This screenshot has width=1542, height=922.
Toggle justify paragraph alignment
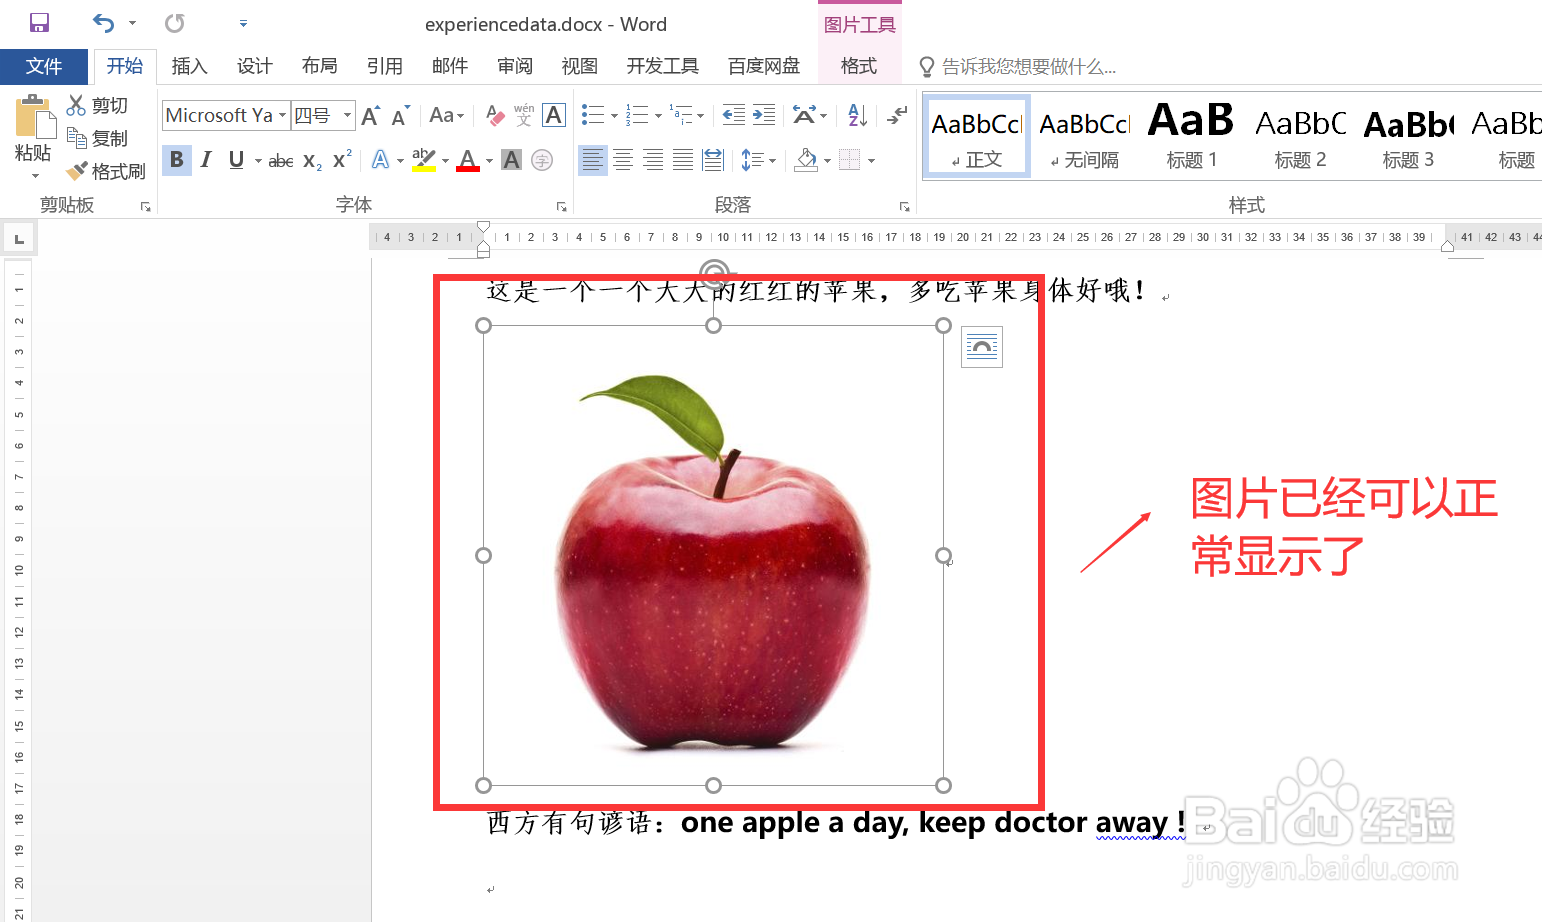683,159
